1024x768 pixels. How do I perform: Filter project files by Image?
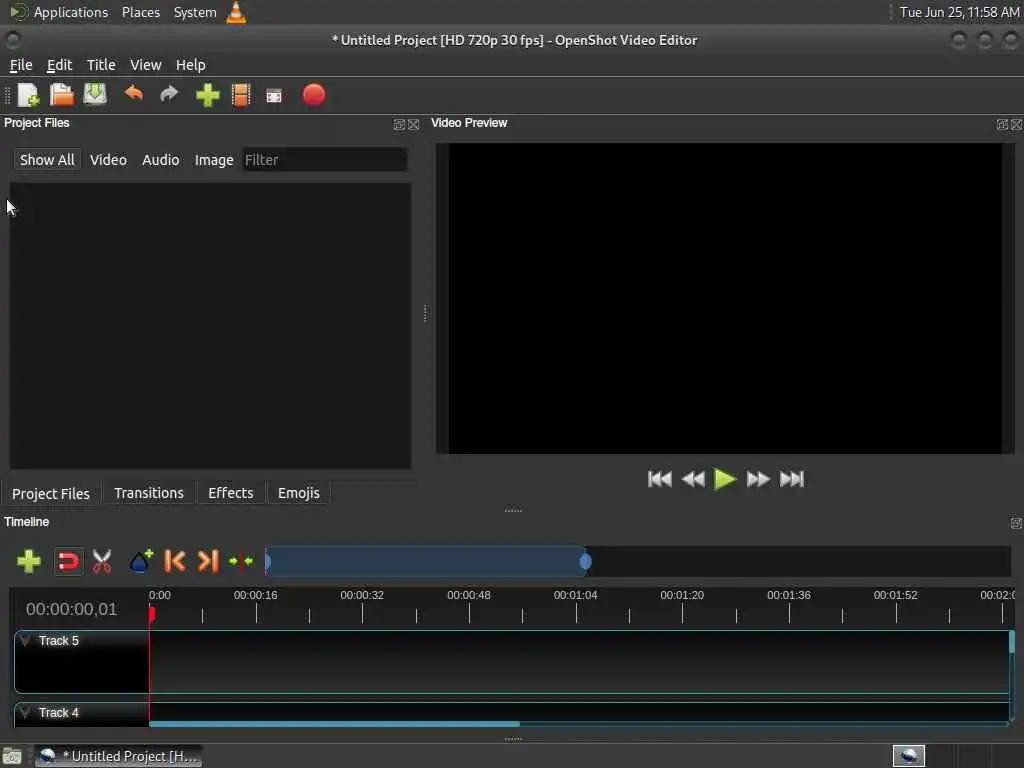(x=214, y=160)
